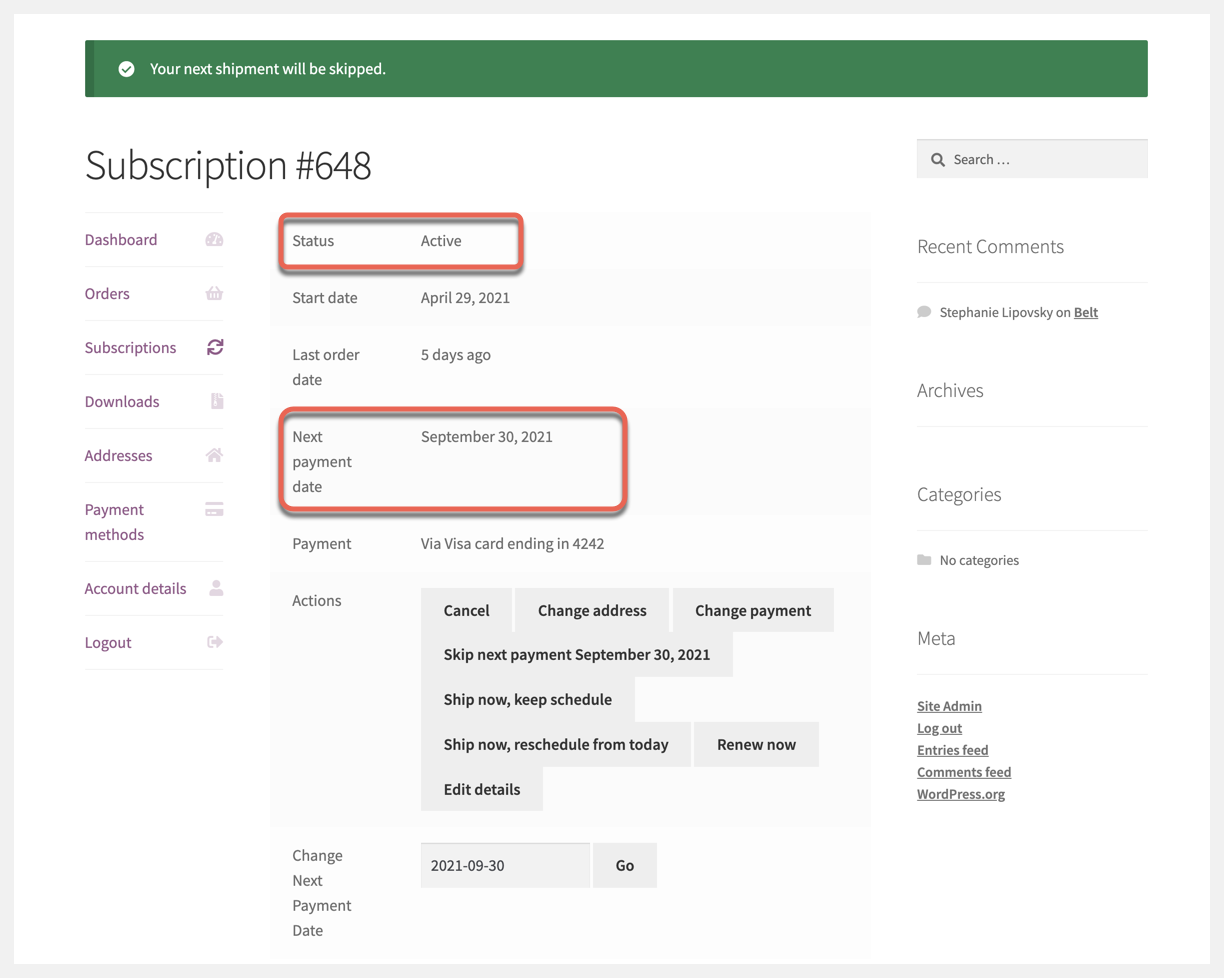
Task: Click the Logout arrow icon
Action: point(215,643)
